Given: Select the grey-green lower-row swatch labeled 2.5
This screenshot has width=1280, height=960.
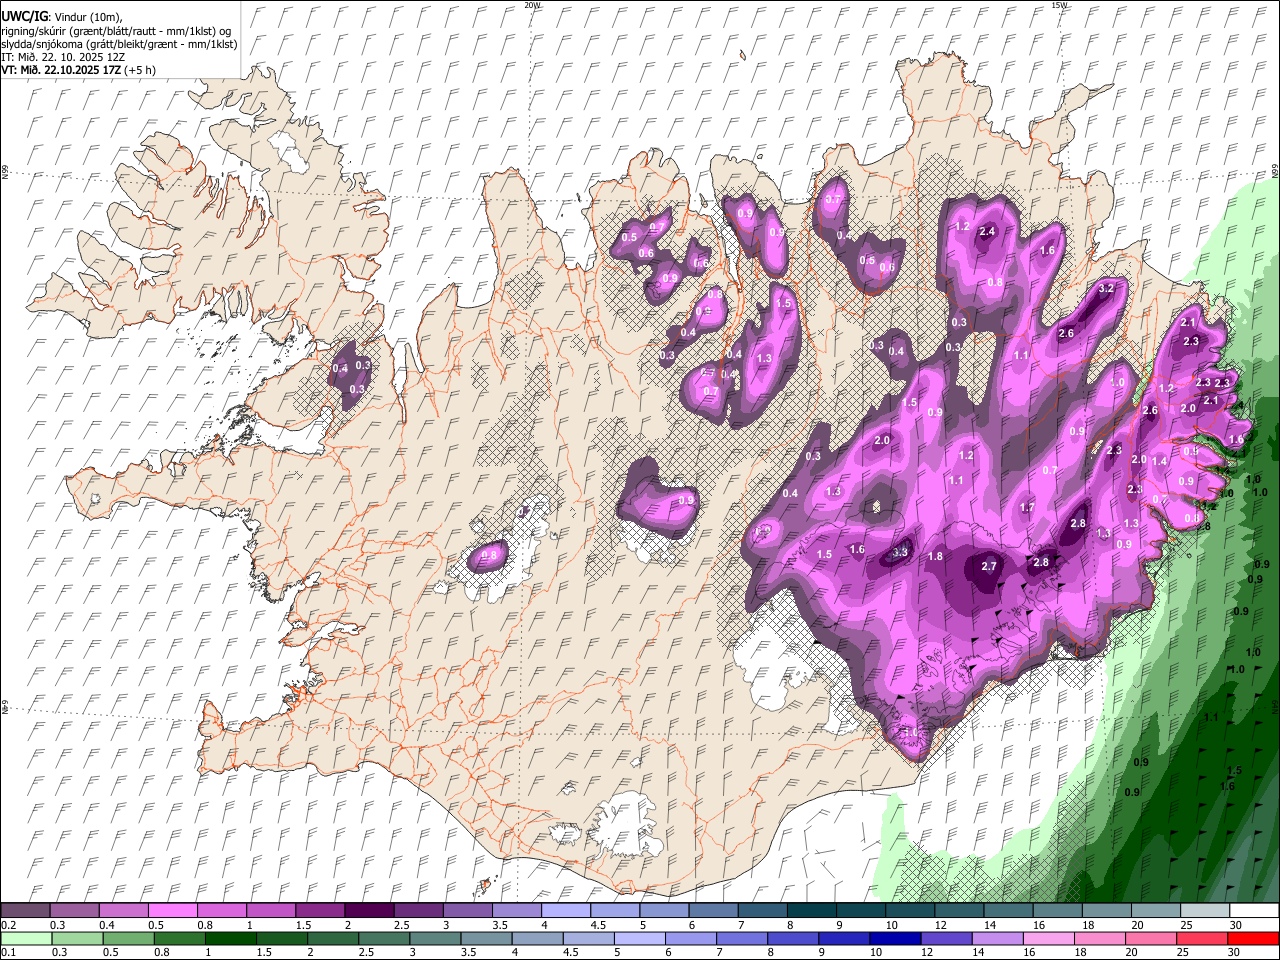Looking at the screenshot, I should [x=383, y=939].
